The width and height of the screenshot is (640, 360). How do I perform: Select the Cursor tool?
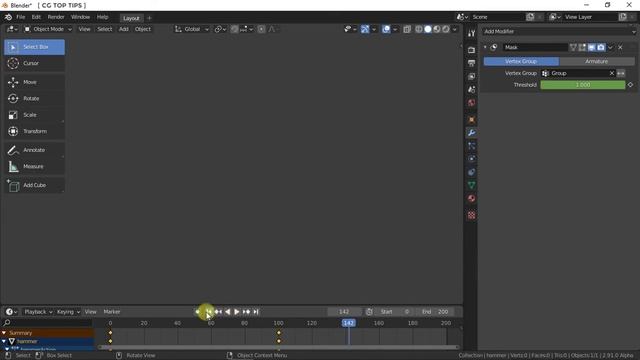[x=34, y=63]
